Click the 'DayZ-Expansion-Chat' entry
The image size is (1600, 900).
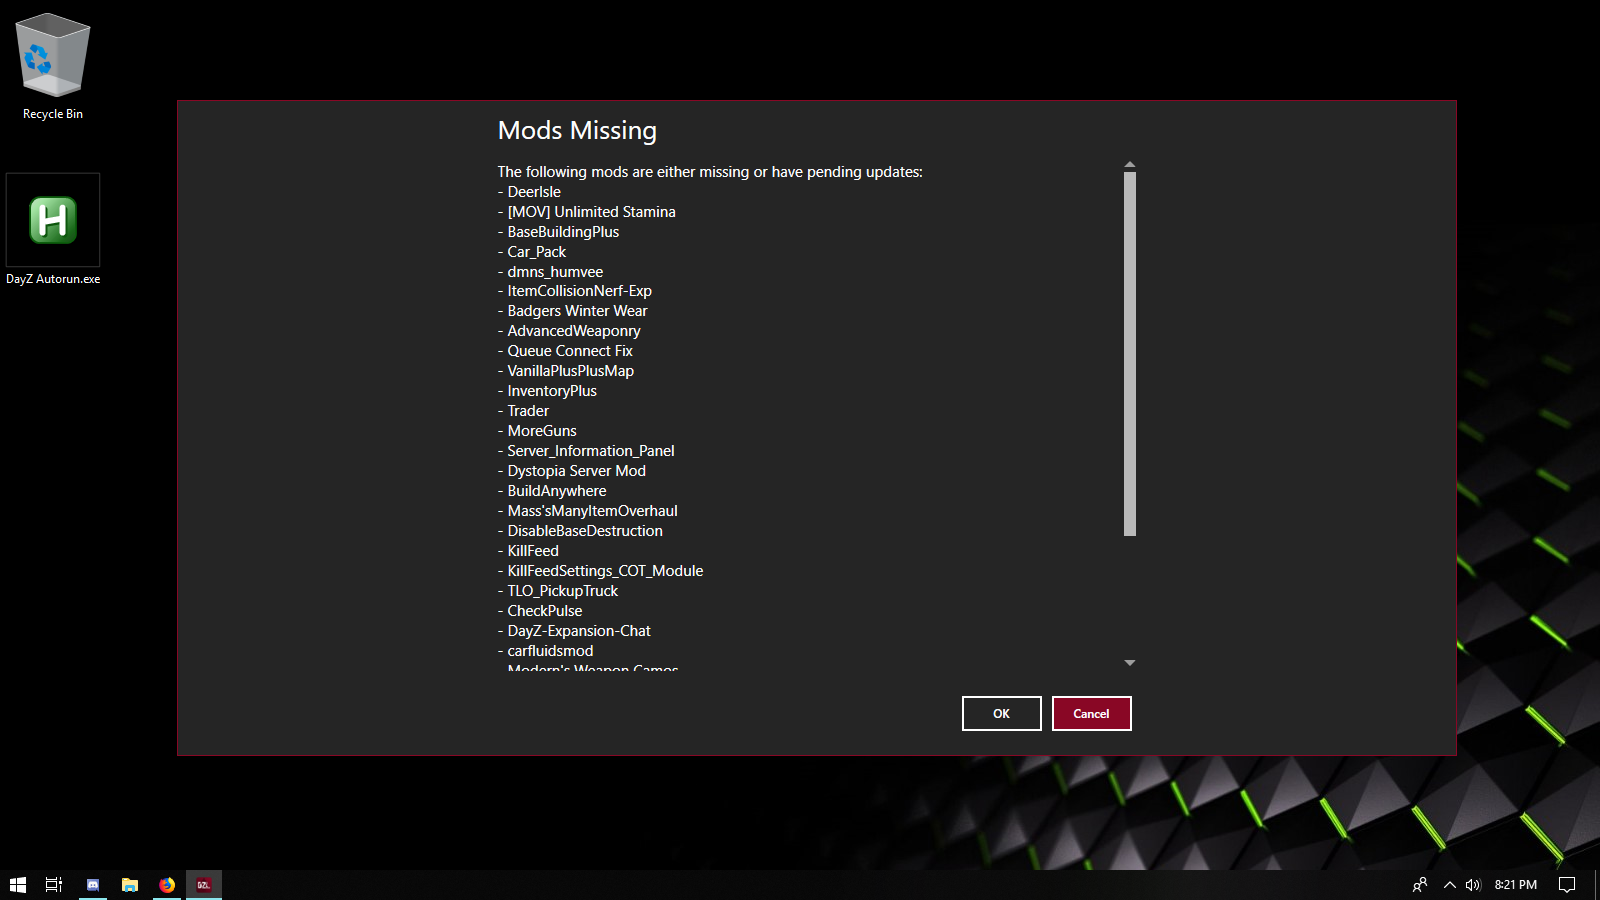(x=579, y=631)
